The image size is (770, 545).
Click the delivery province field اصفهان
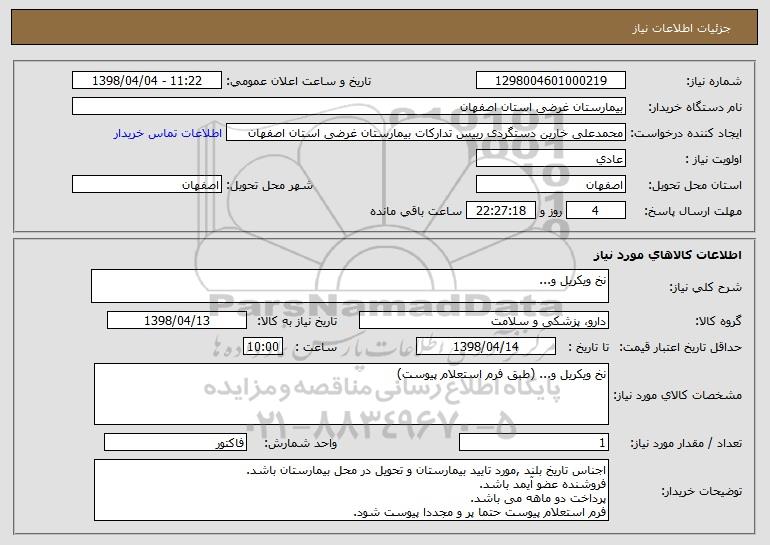(x=550, y=185)
